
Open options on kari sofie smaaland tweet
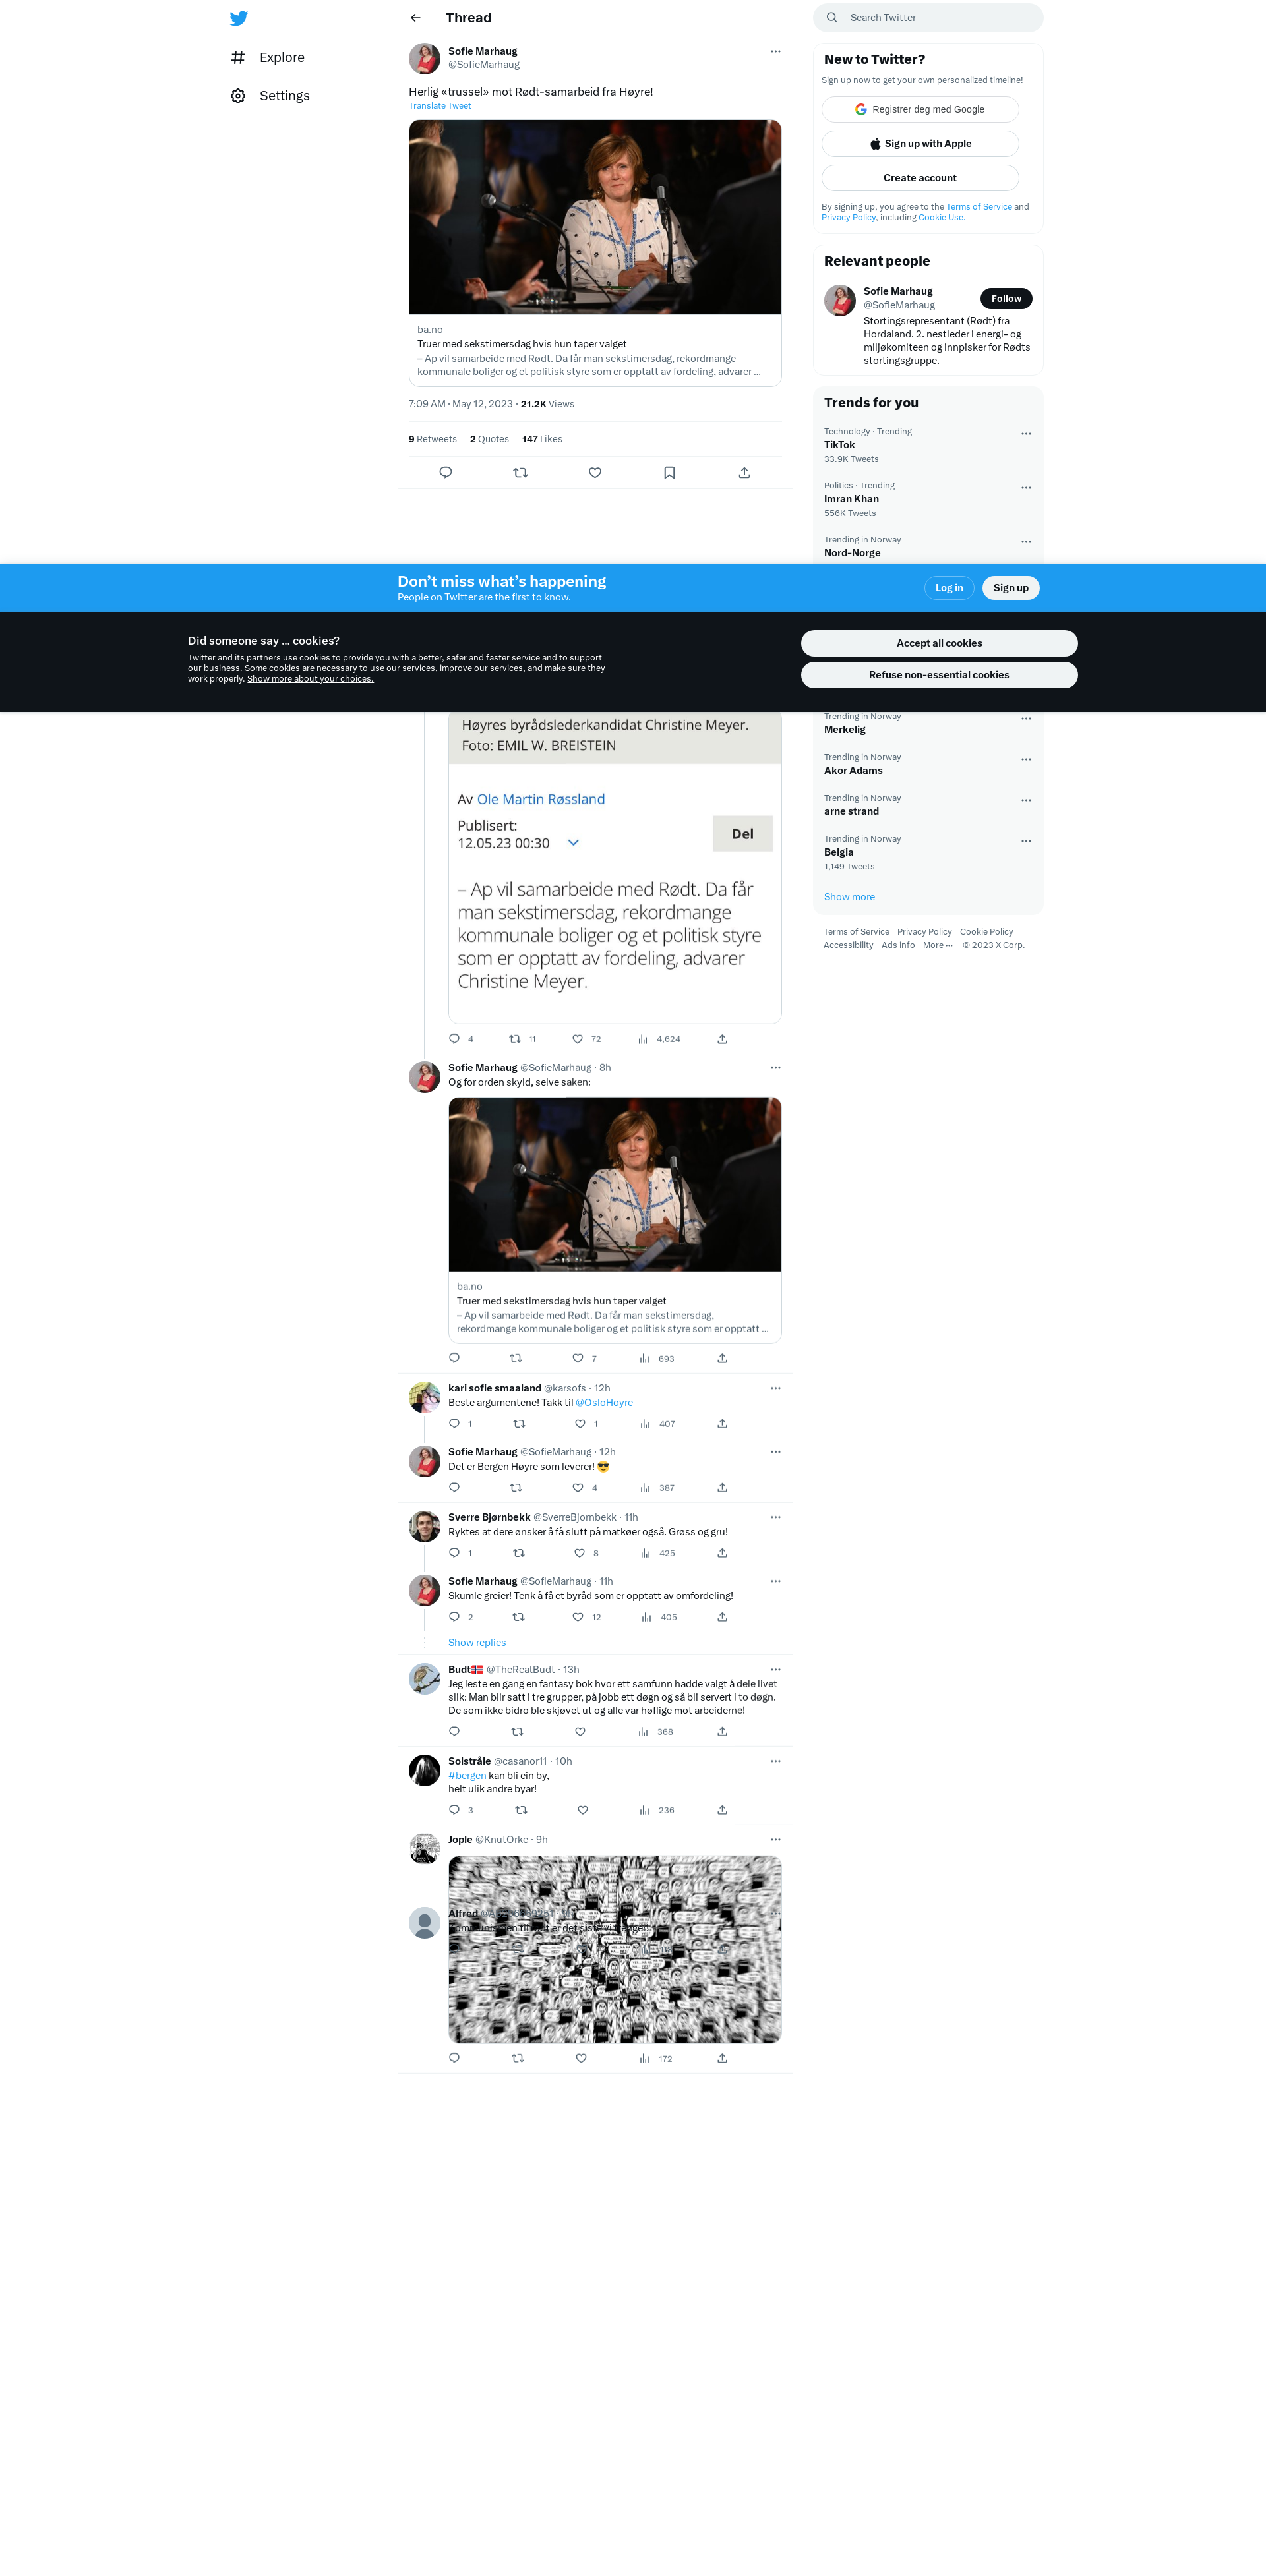[x=775, y=1388]
